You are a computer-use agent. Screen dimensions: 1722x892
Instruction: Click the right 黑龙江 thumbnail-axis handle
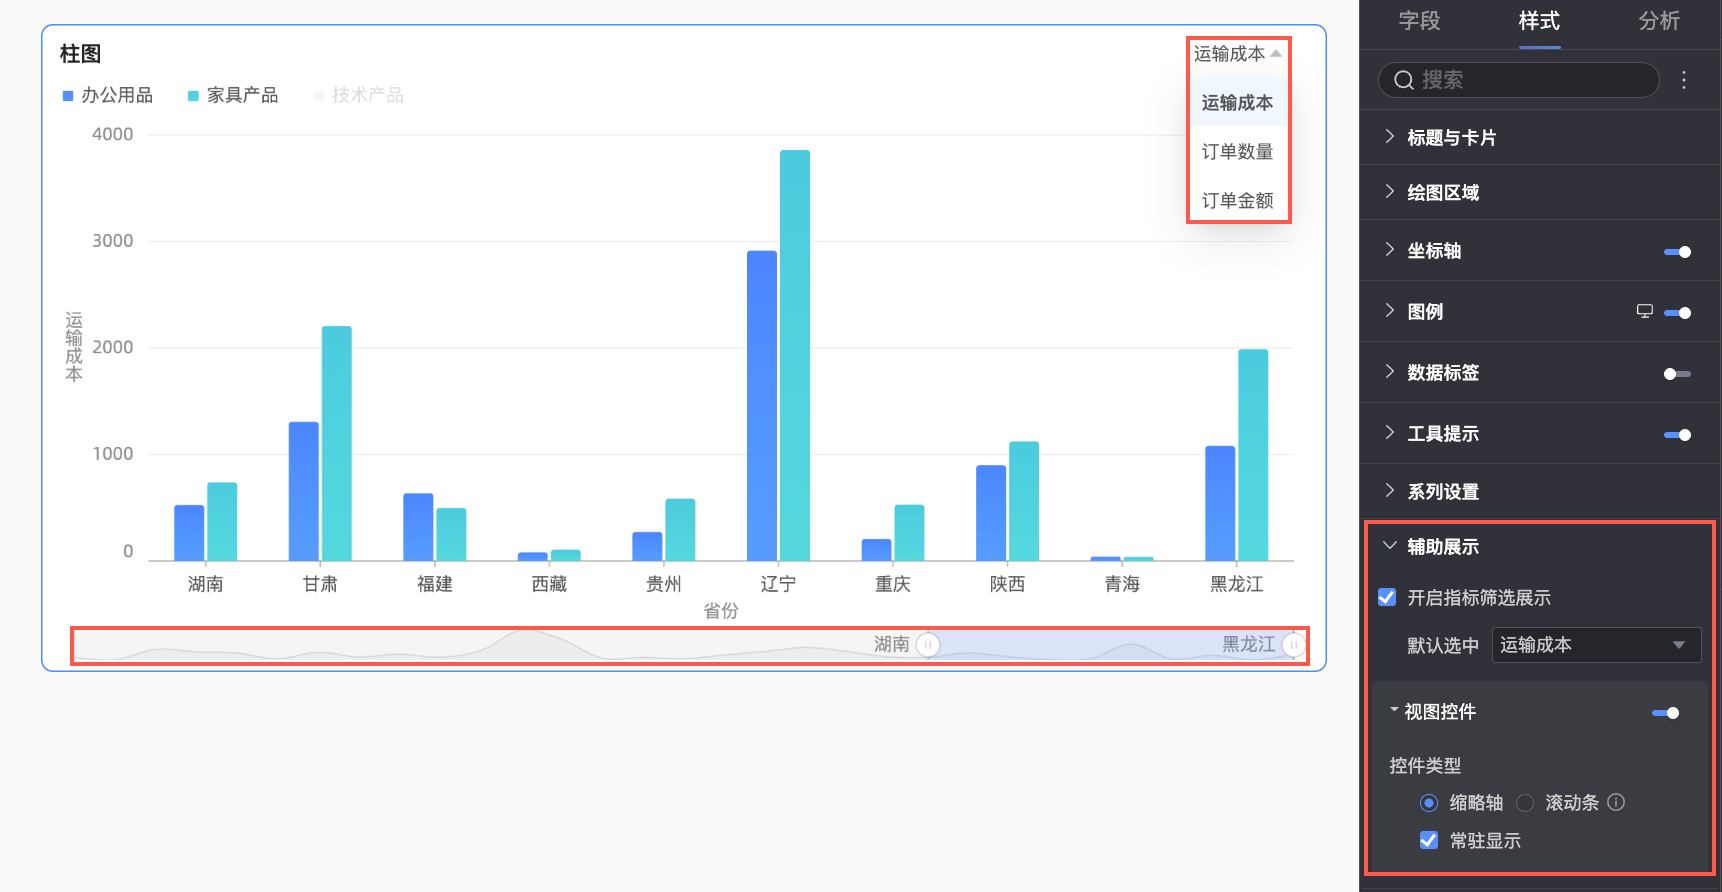pyautogui.click(x=1294, y=645)
